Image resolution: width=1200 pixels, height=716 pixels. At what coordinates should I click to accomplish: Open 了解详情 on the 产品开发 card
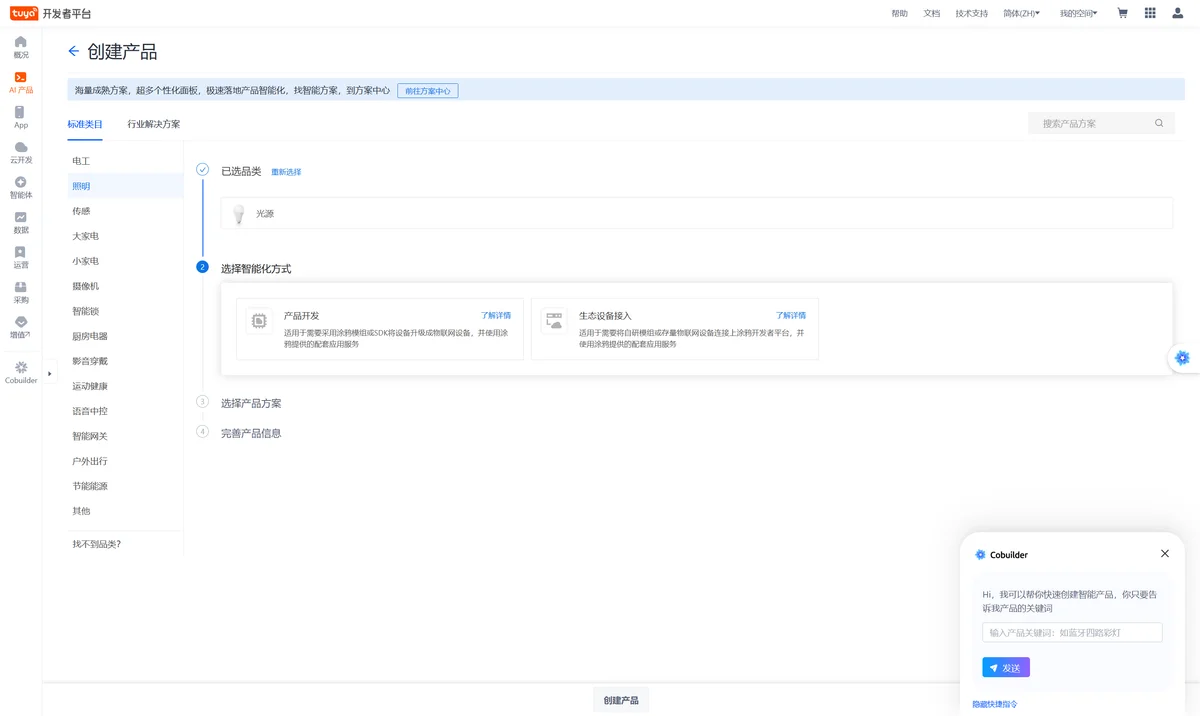[x=496, y=316]
